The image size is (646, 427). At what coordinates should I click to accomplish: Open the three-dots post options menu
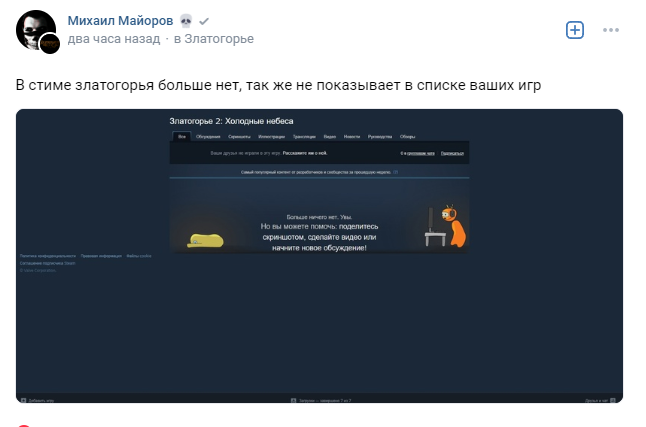[x=611, y=30]
